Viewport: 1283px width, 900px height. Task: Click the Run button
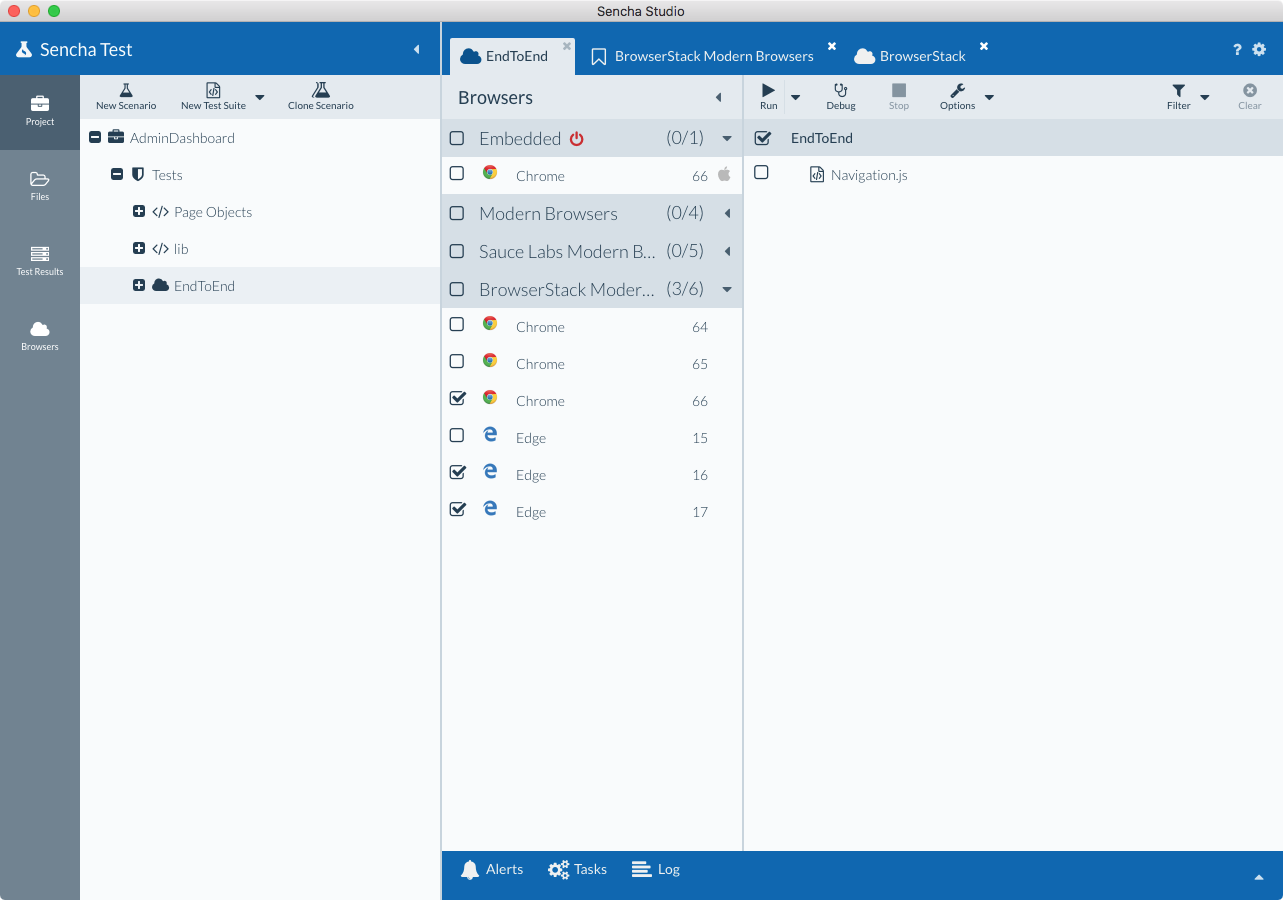[768, 96]
